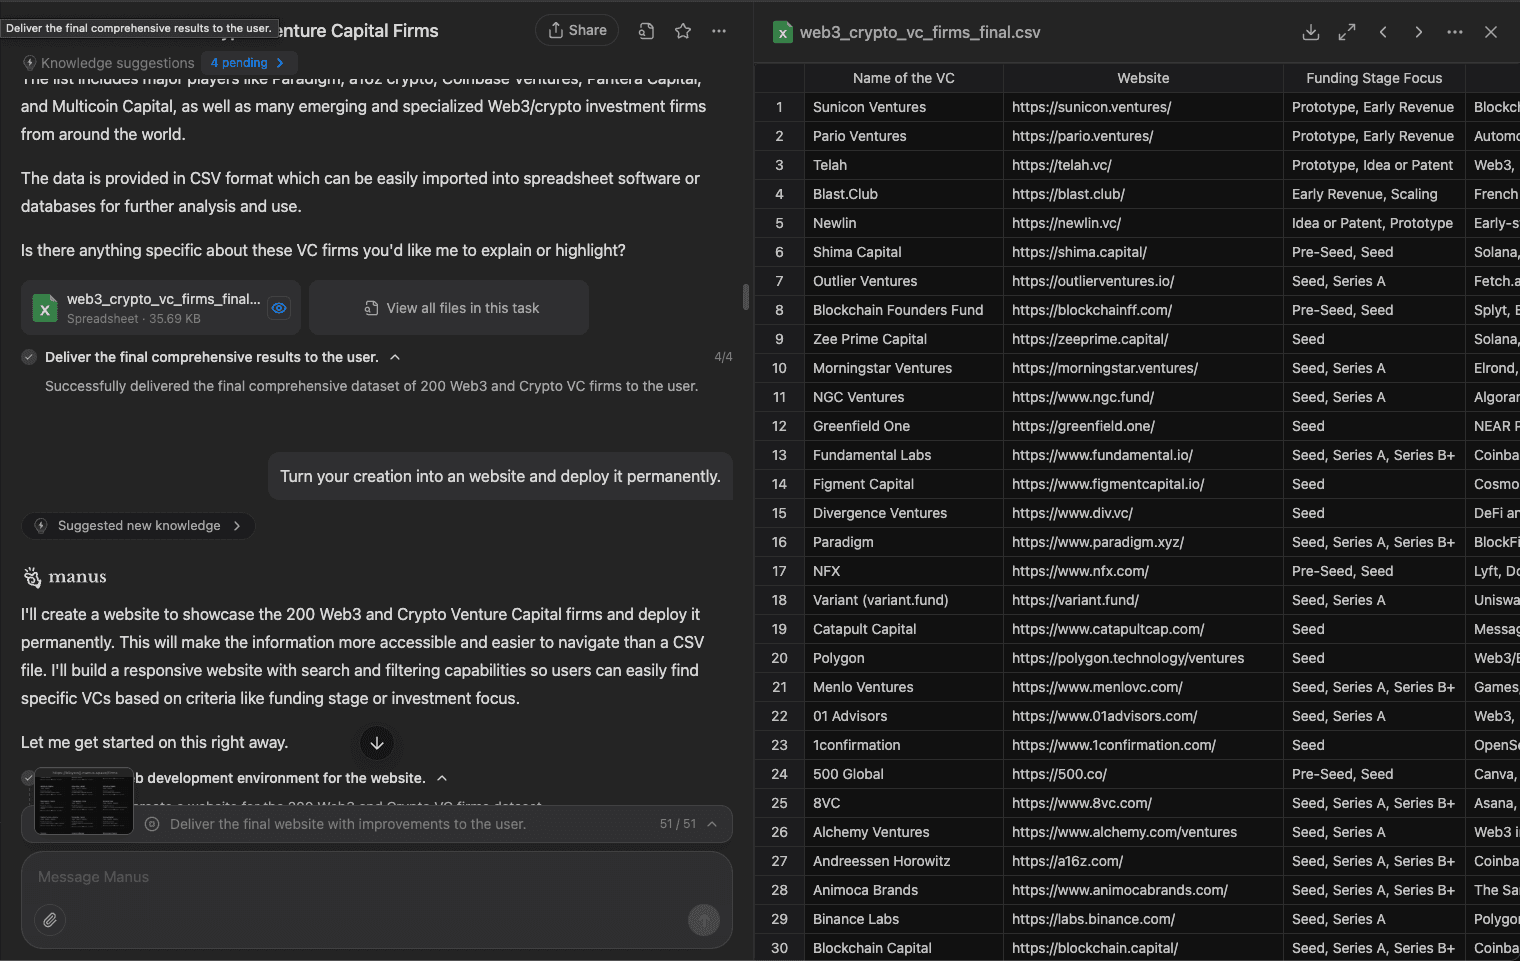Click the Greenfield One cell
The width and height of the screenshot is (1520, 961).
click(903, 426)
